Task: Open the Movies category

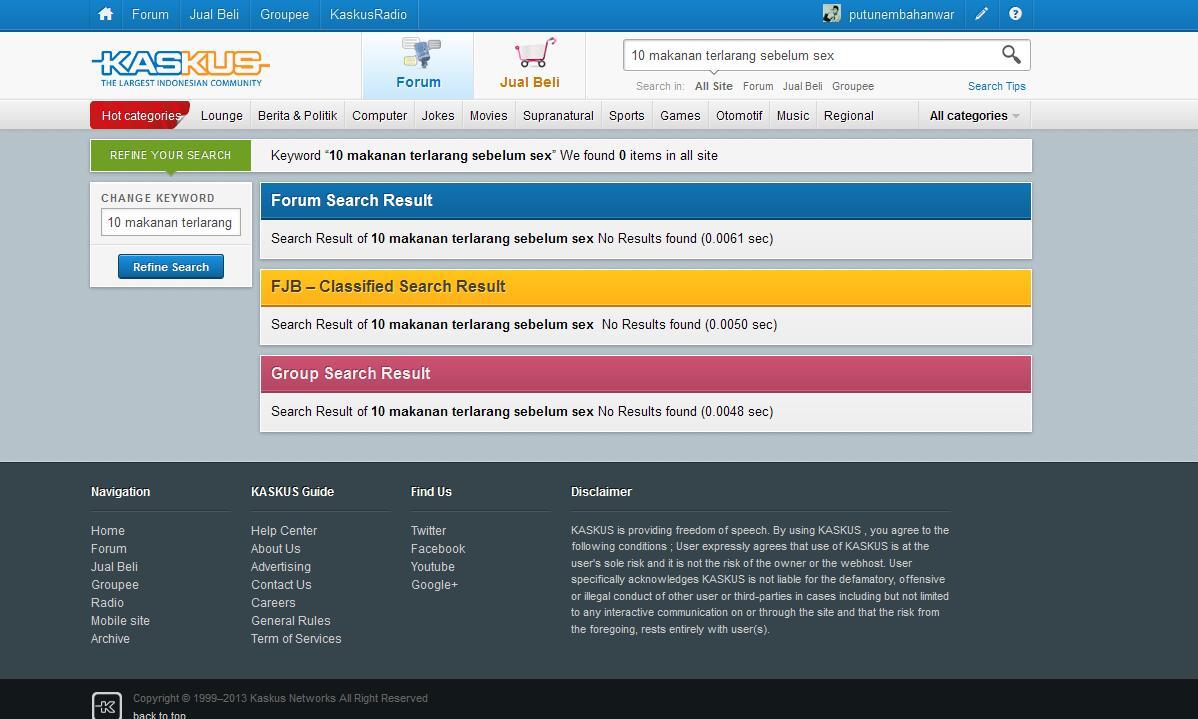Action: click(488, 115)
